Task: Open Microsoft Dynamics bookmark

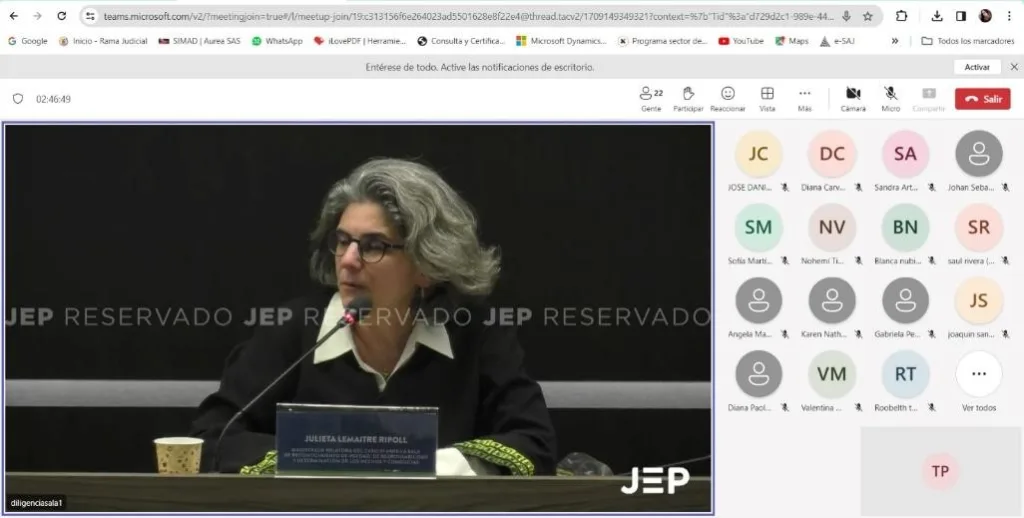Action: 562,40
